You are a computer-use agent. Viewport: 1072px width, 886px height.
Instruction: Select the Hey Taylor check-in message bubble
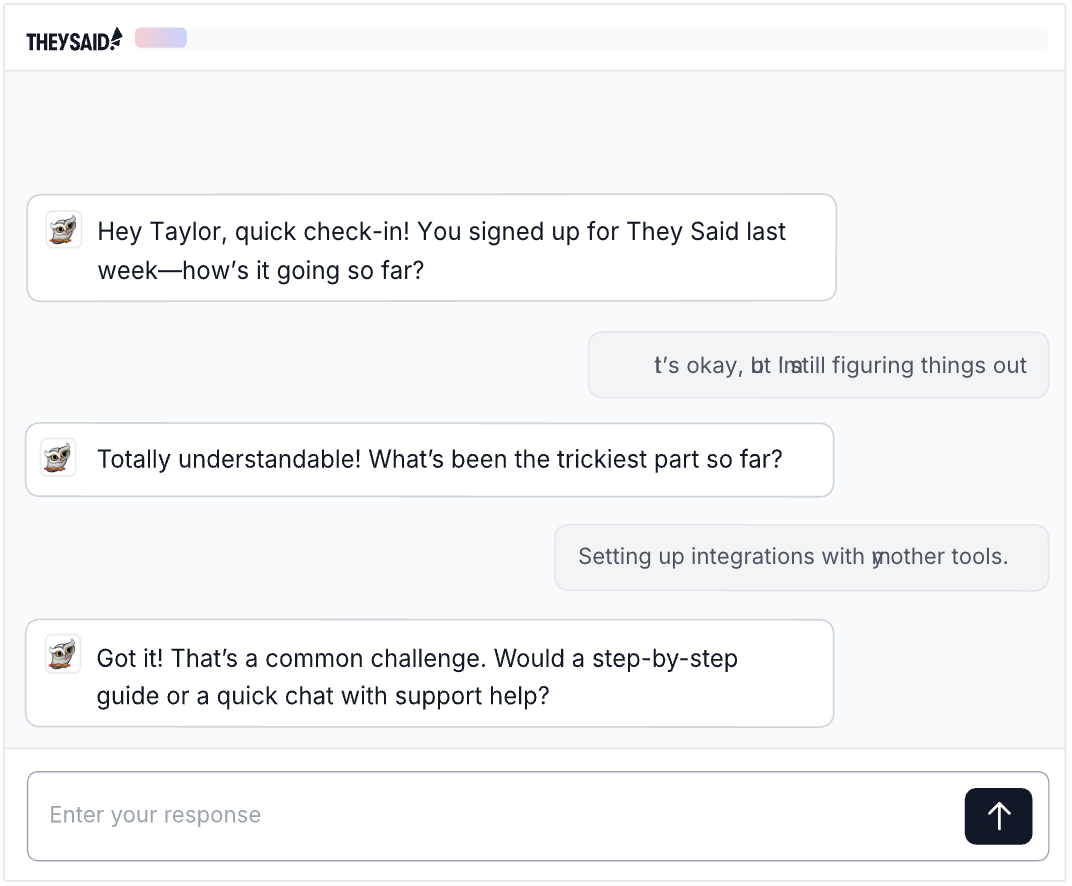pyautogui.click(x=431, y=248)
